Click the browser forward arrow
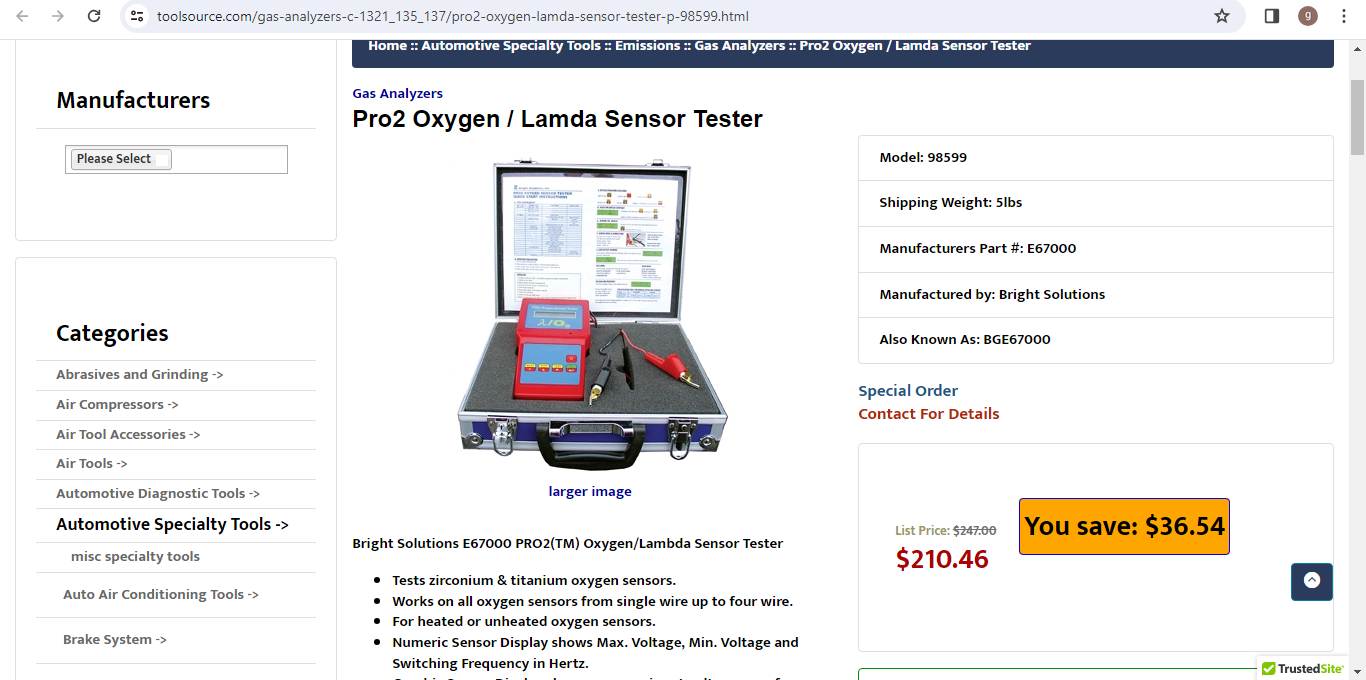 pos(58,16)
